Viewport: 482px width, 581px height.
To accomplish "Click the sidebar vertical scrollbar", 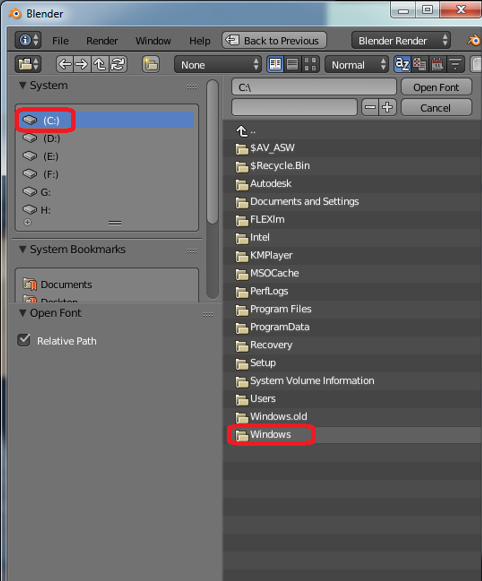I will (x=212, y=152).
